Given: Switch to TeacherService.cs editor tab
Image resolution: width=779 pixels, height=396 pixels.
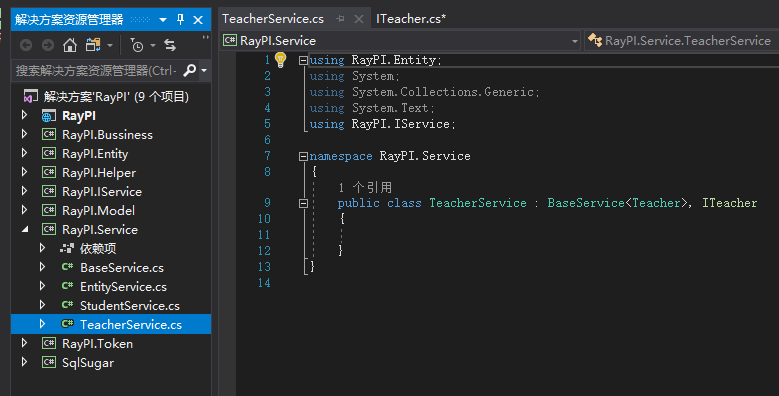Looking at the screenshot, I should click(273, 19).
